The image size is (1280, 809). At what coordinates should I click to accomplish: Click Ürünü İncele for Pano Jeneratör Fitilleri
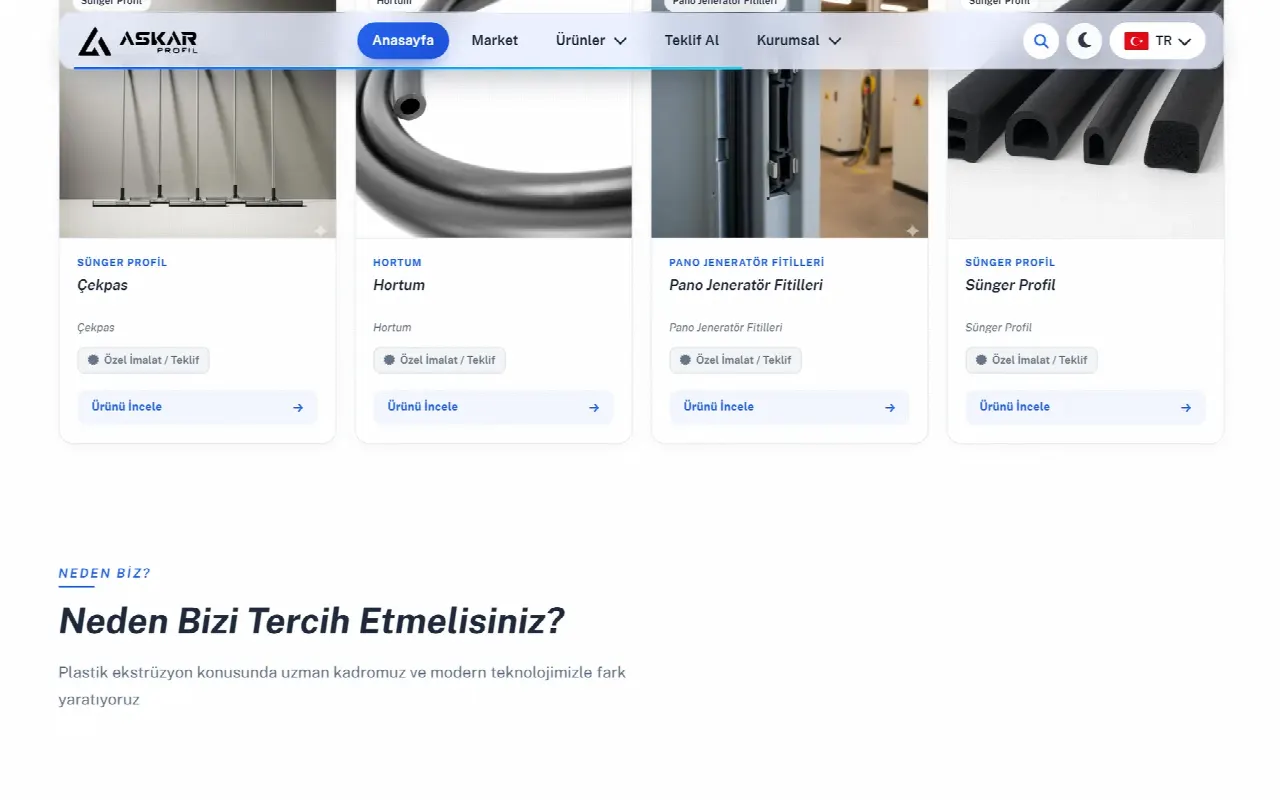(x=789, y=407)
